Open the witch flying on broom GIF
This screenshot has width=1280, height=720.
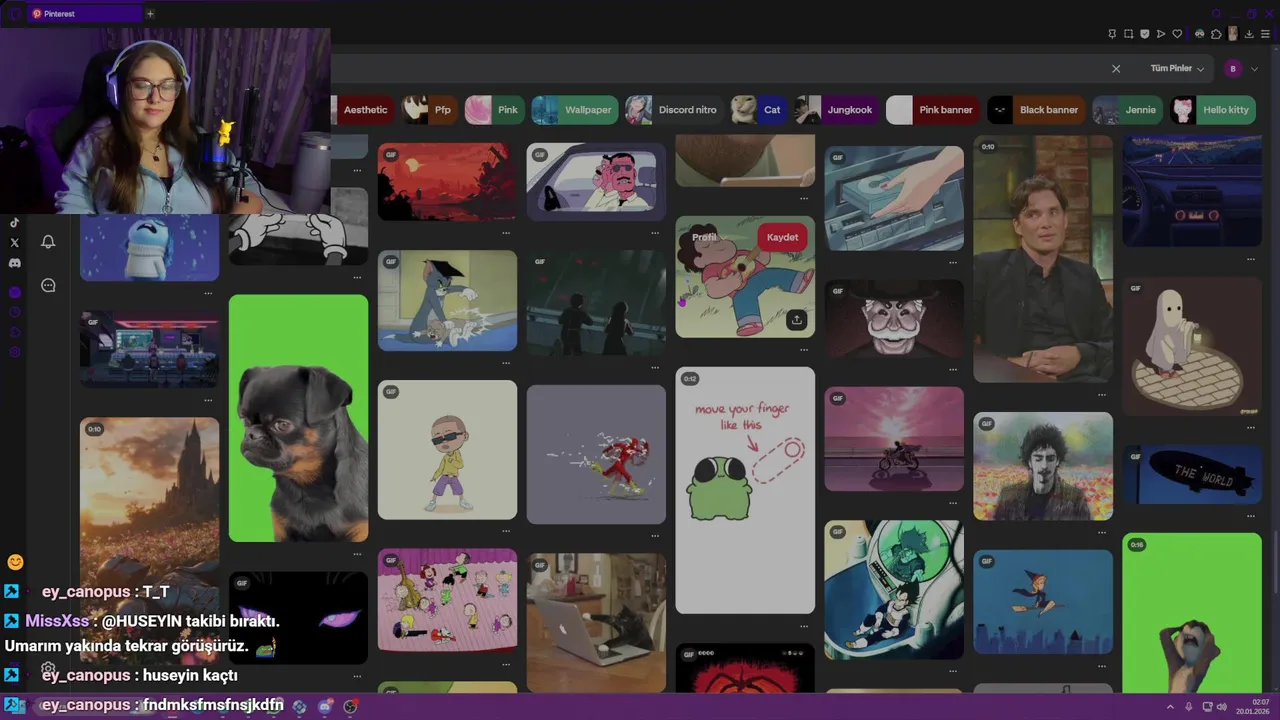1043,601
